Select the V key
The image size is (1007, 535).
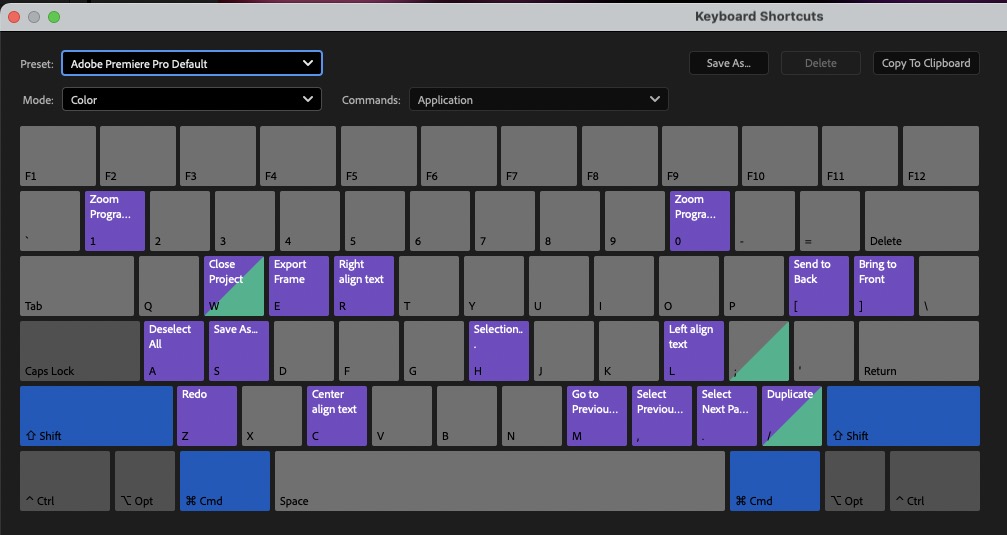click(401, 416)
